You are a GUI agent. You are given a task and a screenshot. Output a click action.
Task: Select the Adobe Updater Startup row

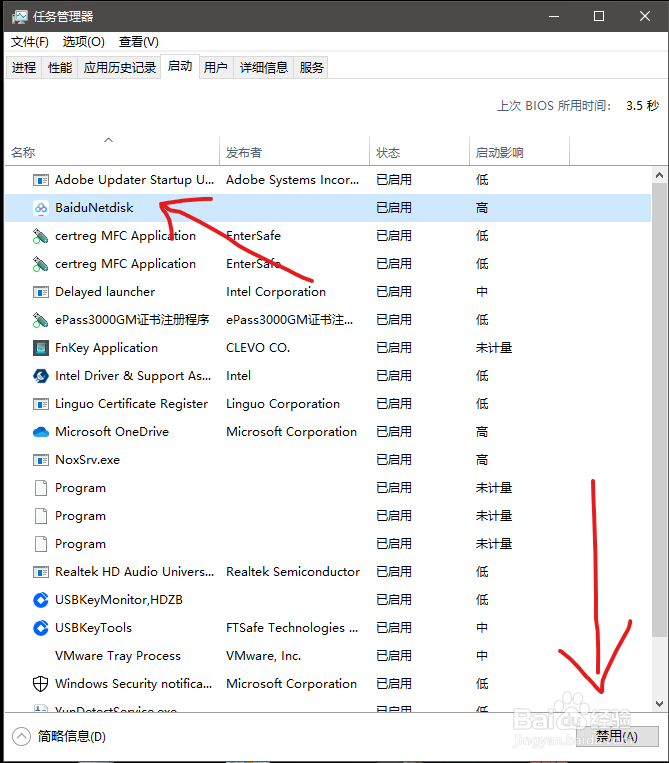[328, 181]
